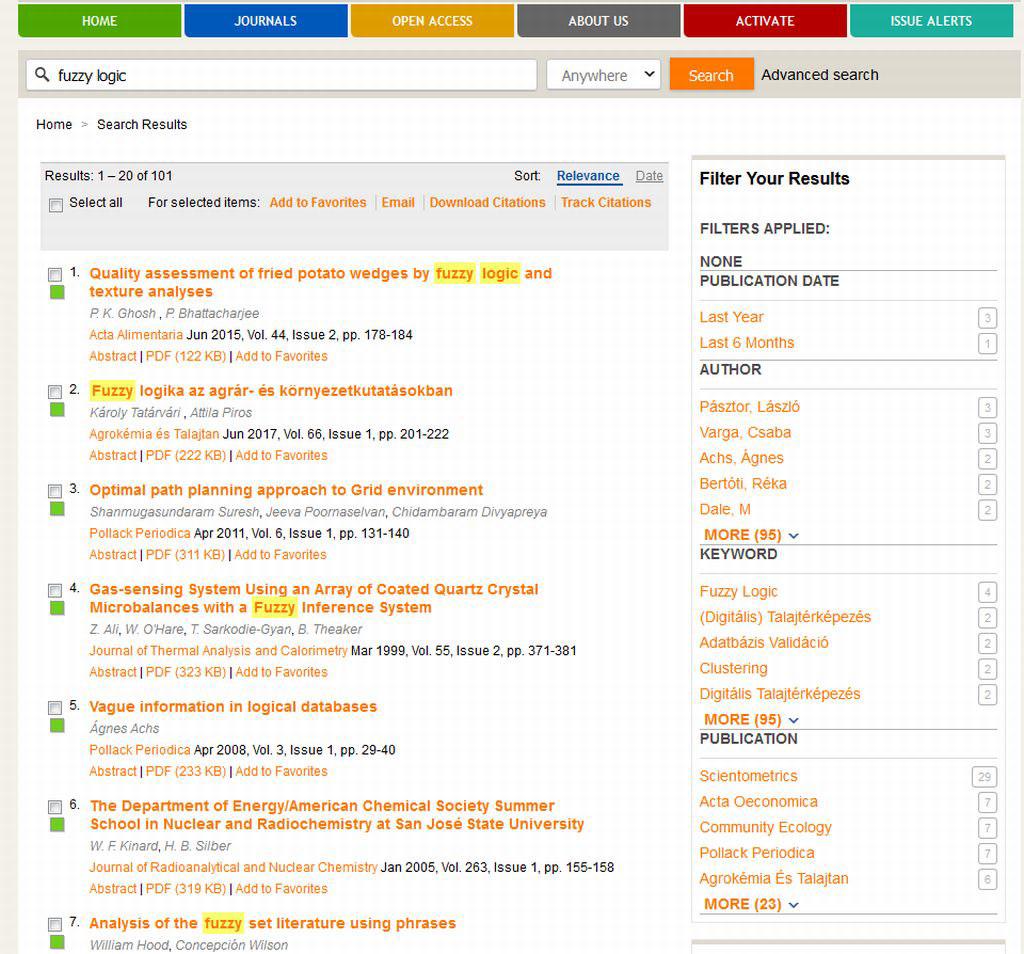Check the Select all checkbox
This screenshot has width=1024, height=954.
pos(56,205)
